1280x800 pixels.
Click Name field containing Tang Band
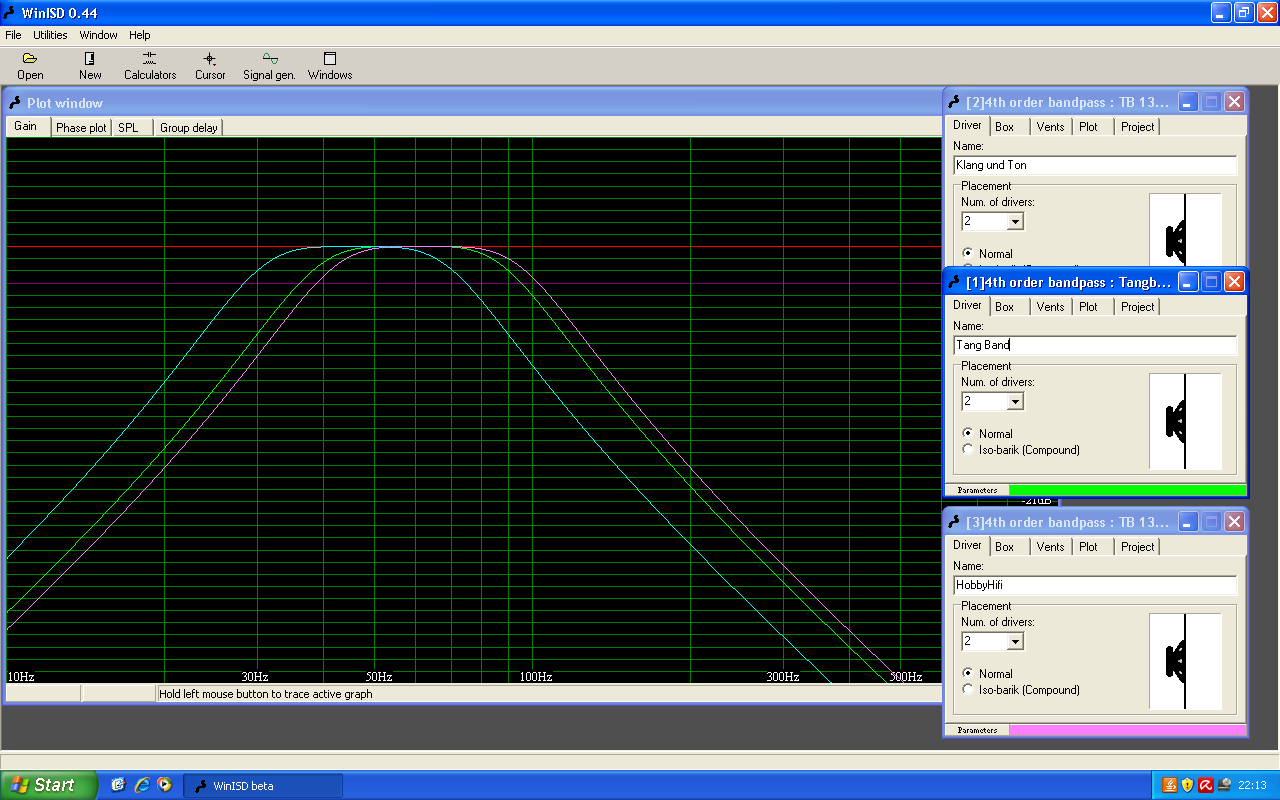[x=1095, y=345]
